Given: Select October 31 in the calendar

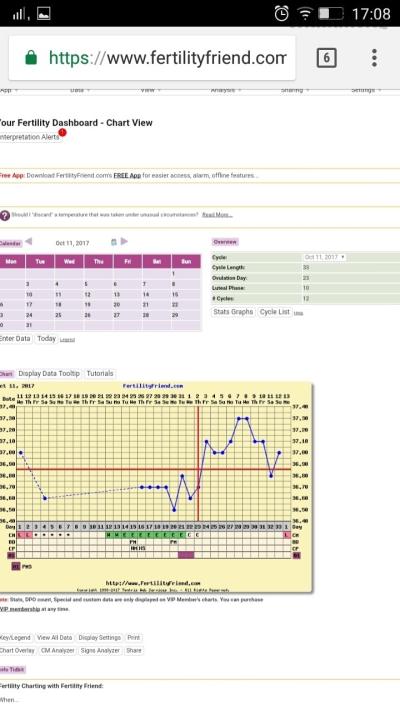Looking at the screenshot, I should click(29, 326).
